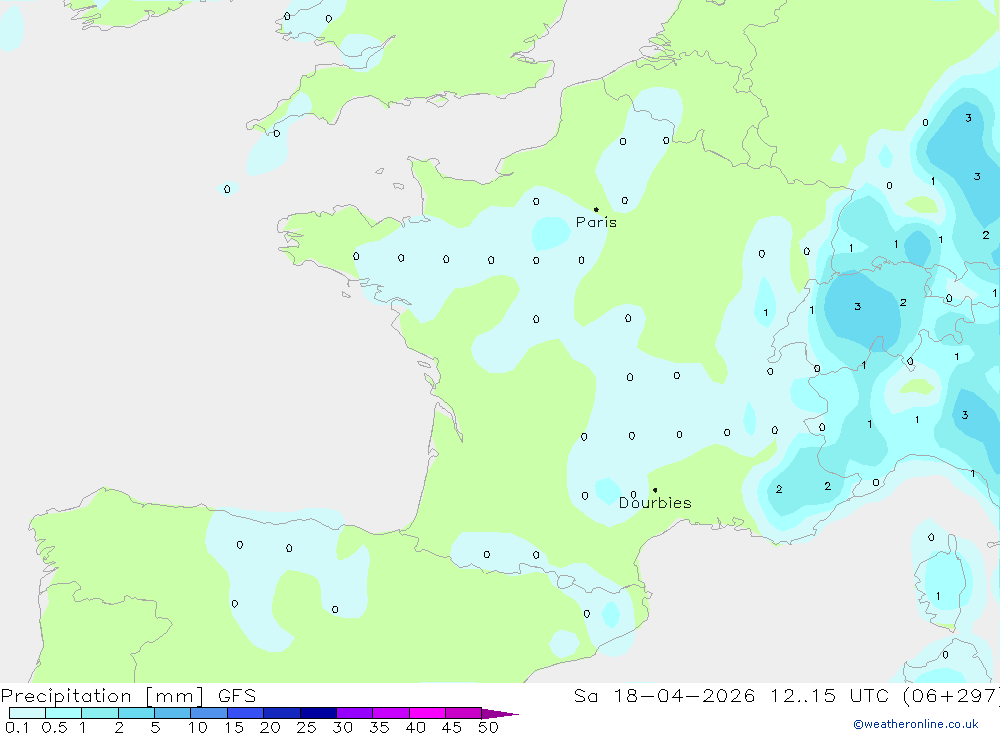Viewport: 1000px width, 733px height.
Task: Click the 10–15 mm legend swatch
Action: tap(209, 713)
